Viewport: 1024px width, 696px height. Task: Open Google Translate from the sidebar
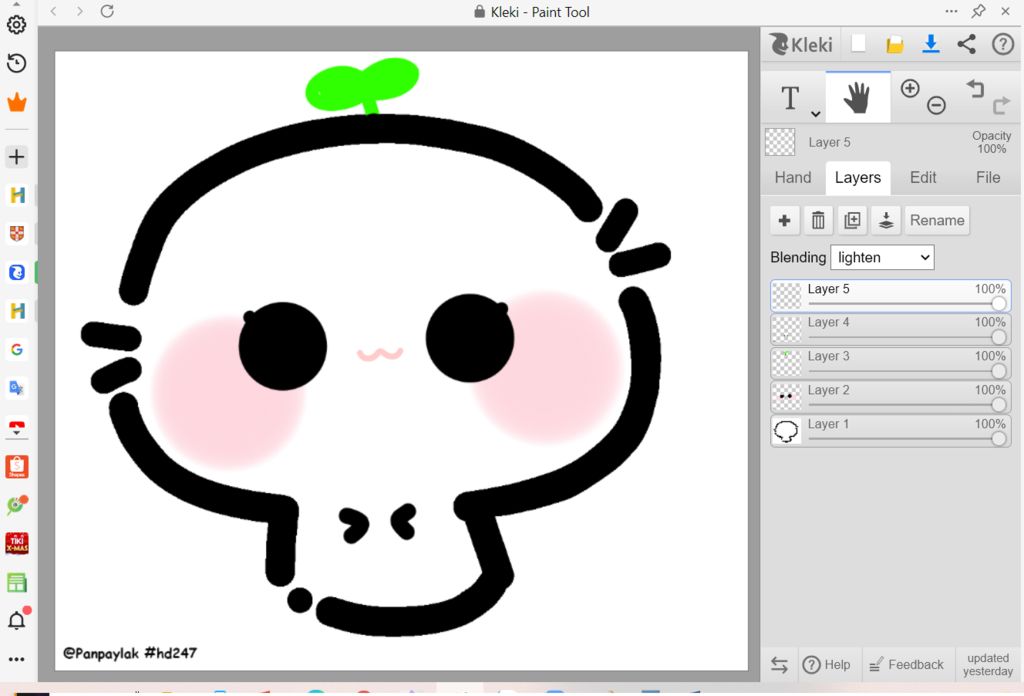16,388
